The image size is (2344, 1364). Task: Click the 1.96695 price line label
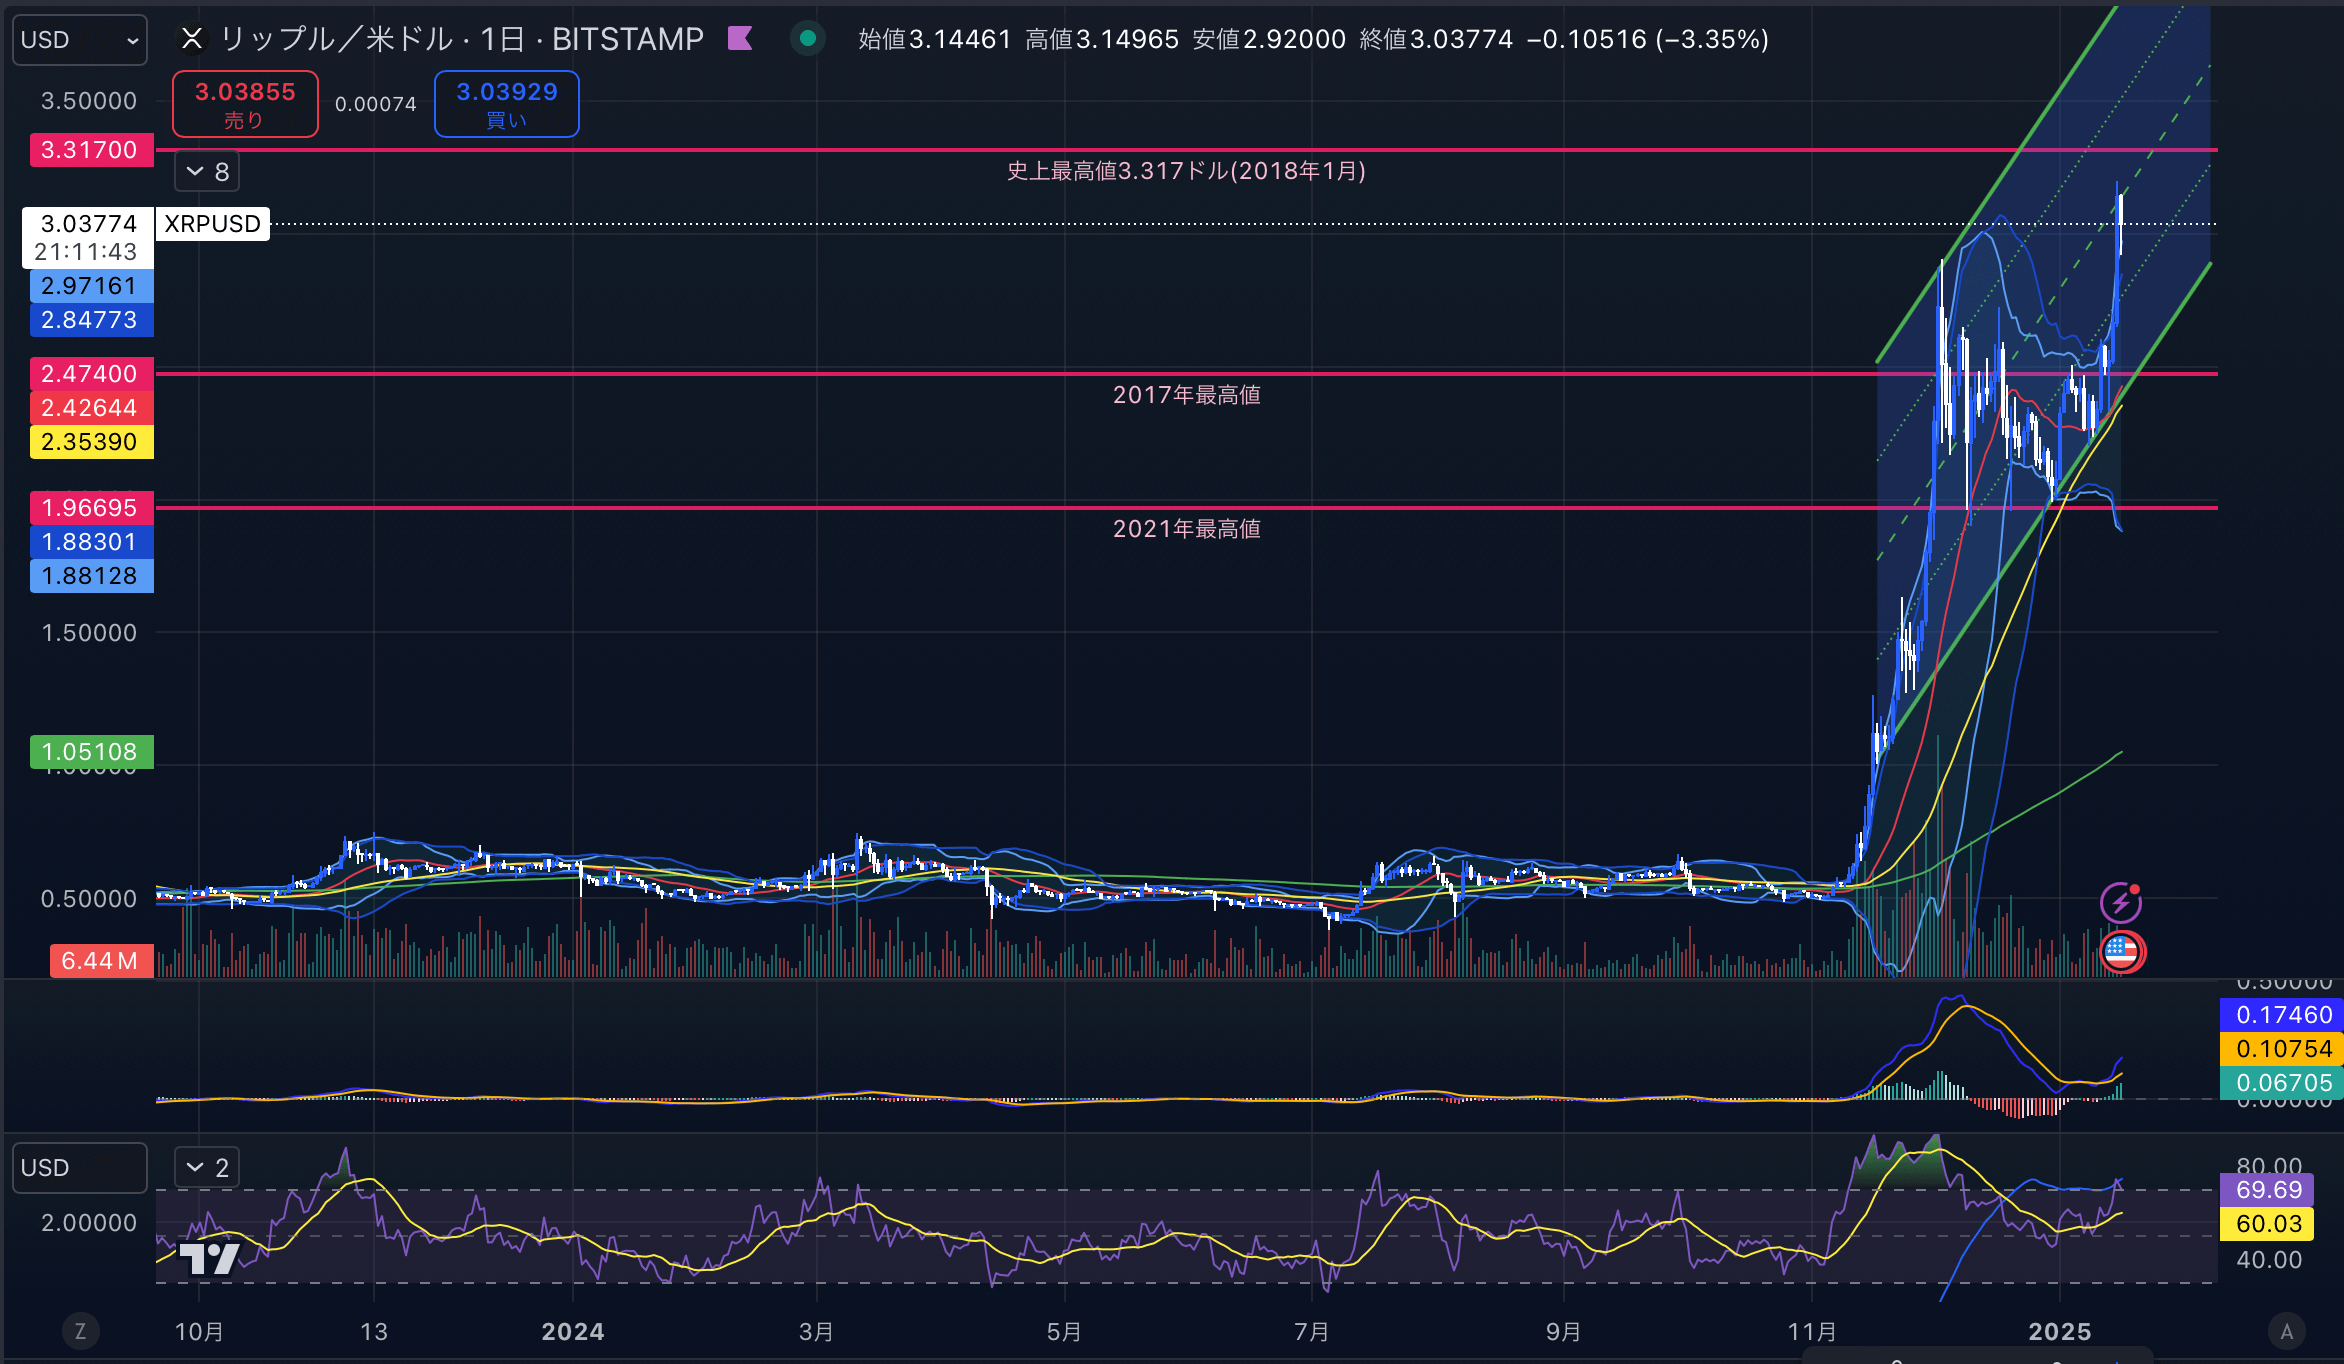tap(90, 508)
